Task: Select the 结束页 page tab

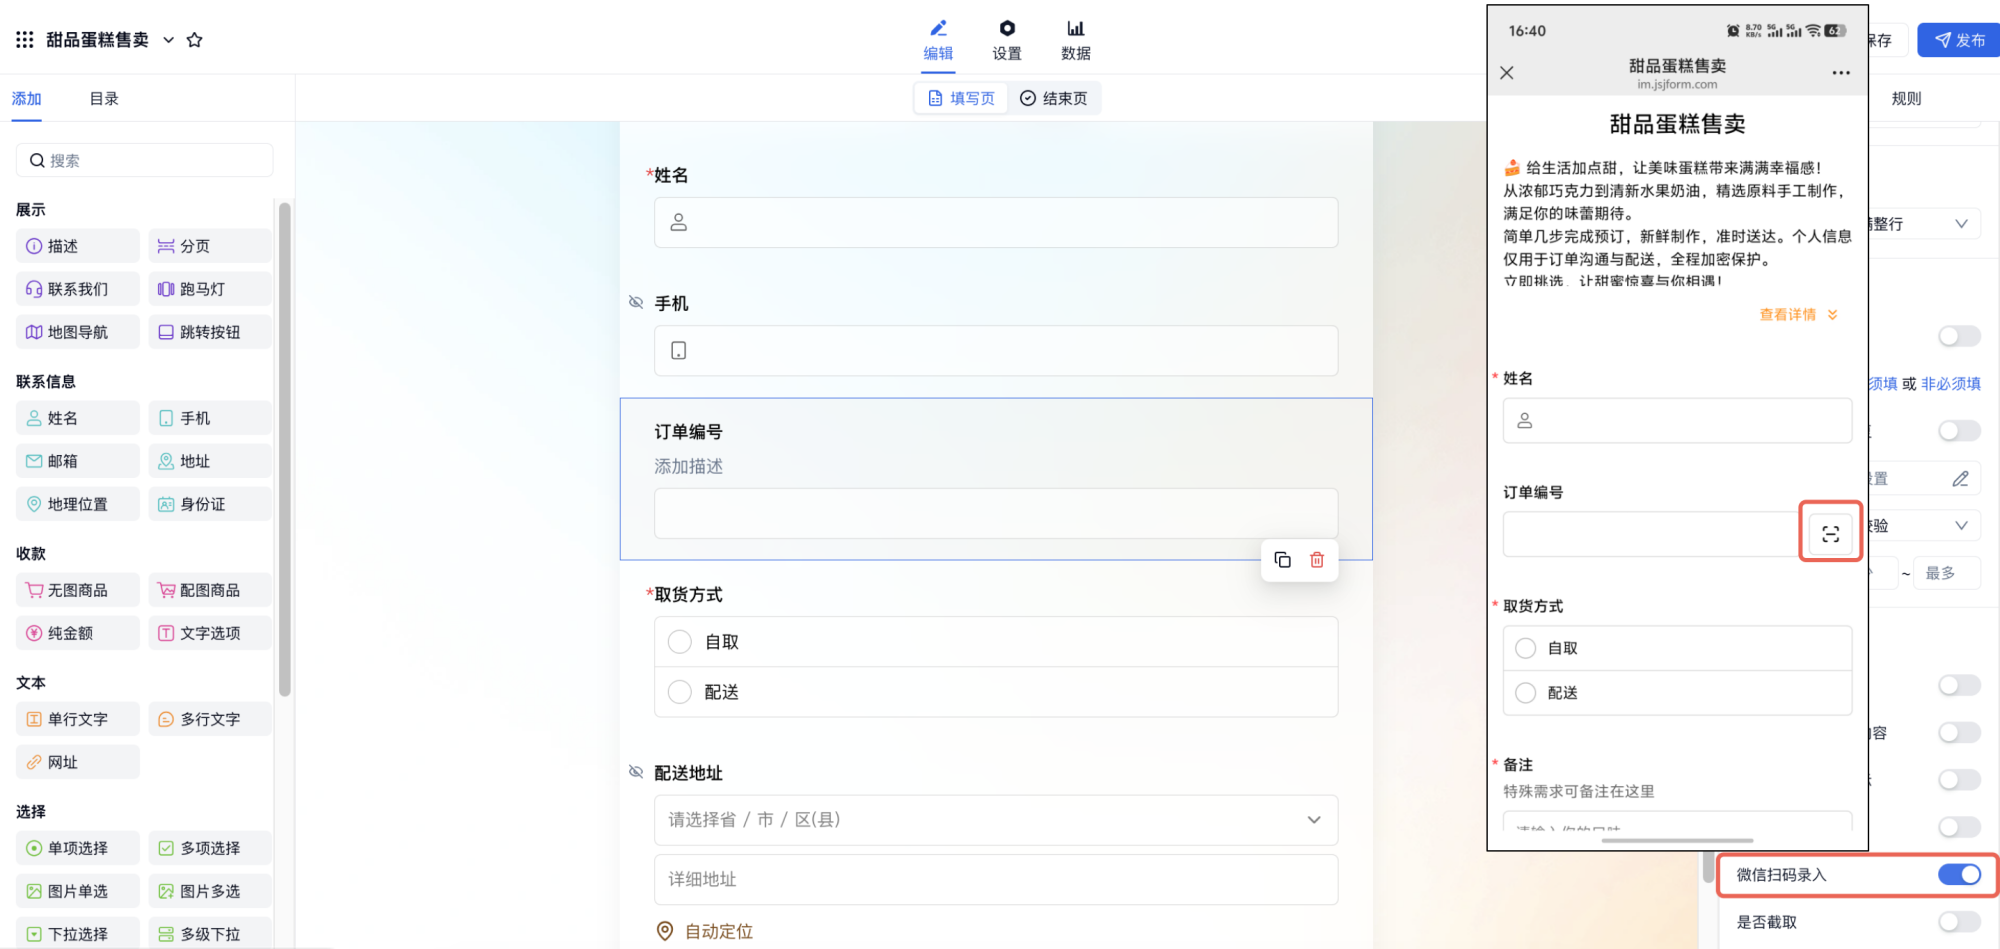Action: coord(1054,98)
